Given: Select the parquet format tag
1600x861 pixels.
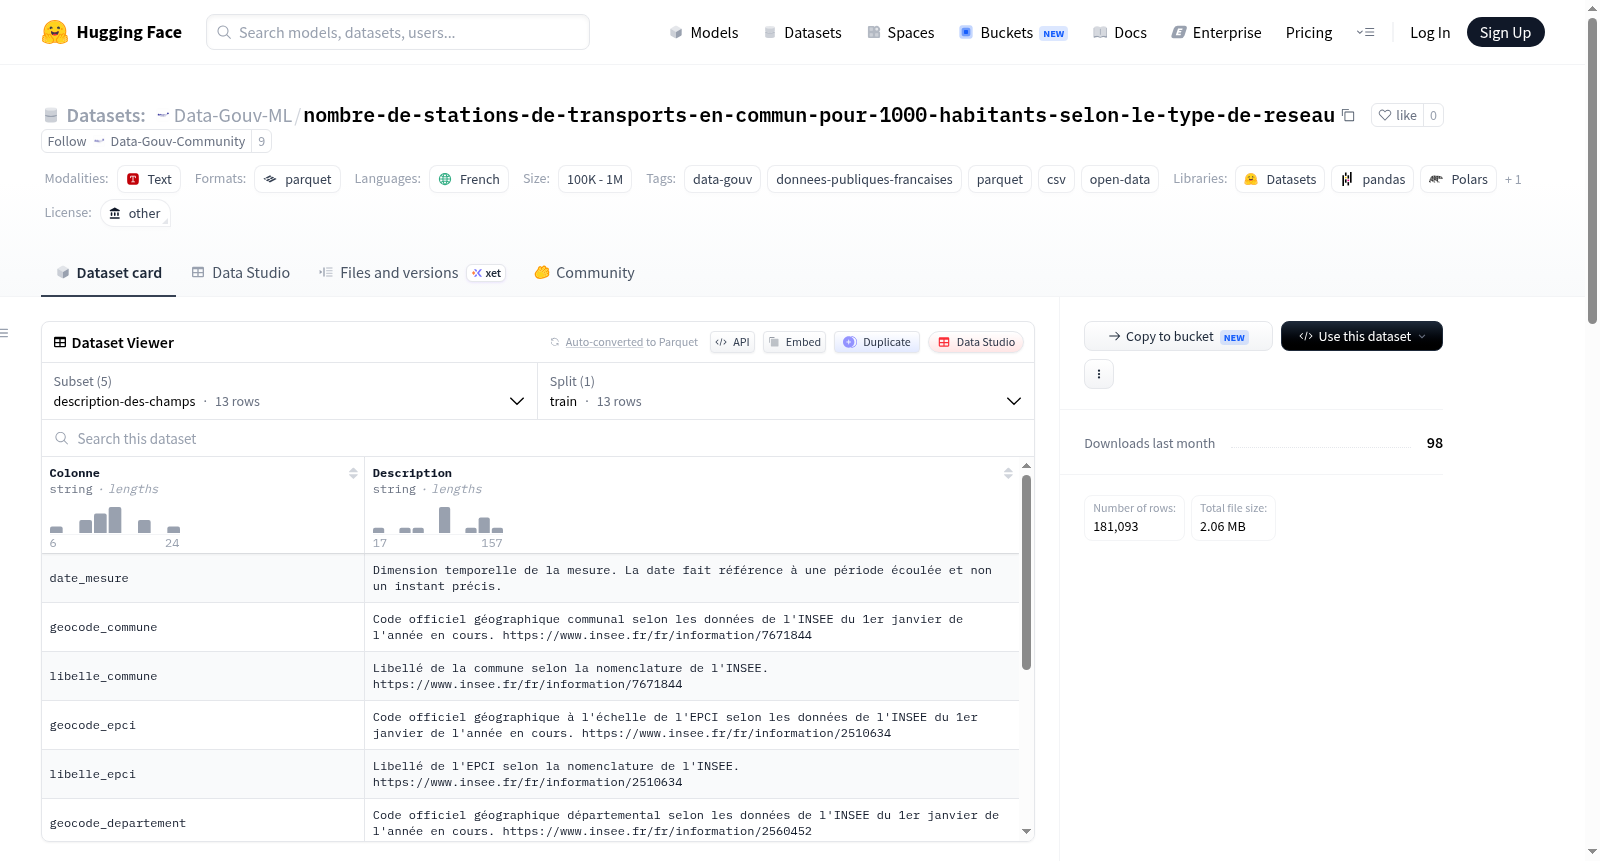Looking at the screenshot, I should click(x=297, y=179).
